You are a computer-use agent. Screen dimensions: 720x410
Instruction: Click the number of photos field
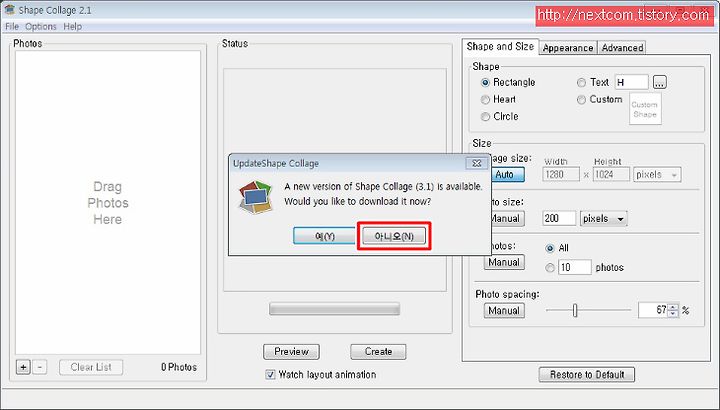[574, 267]
